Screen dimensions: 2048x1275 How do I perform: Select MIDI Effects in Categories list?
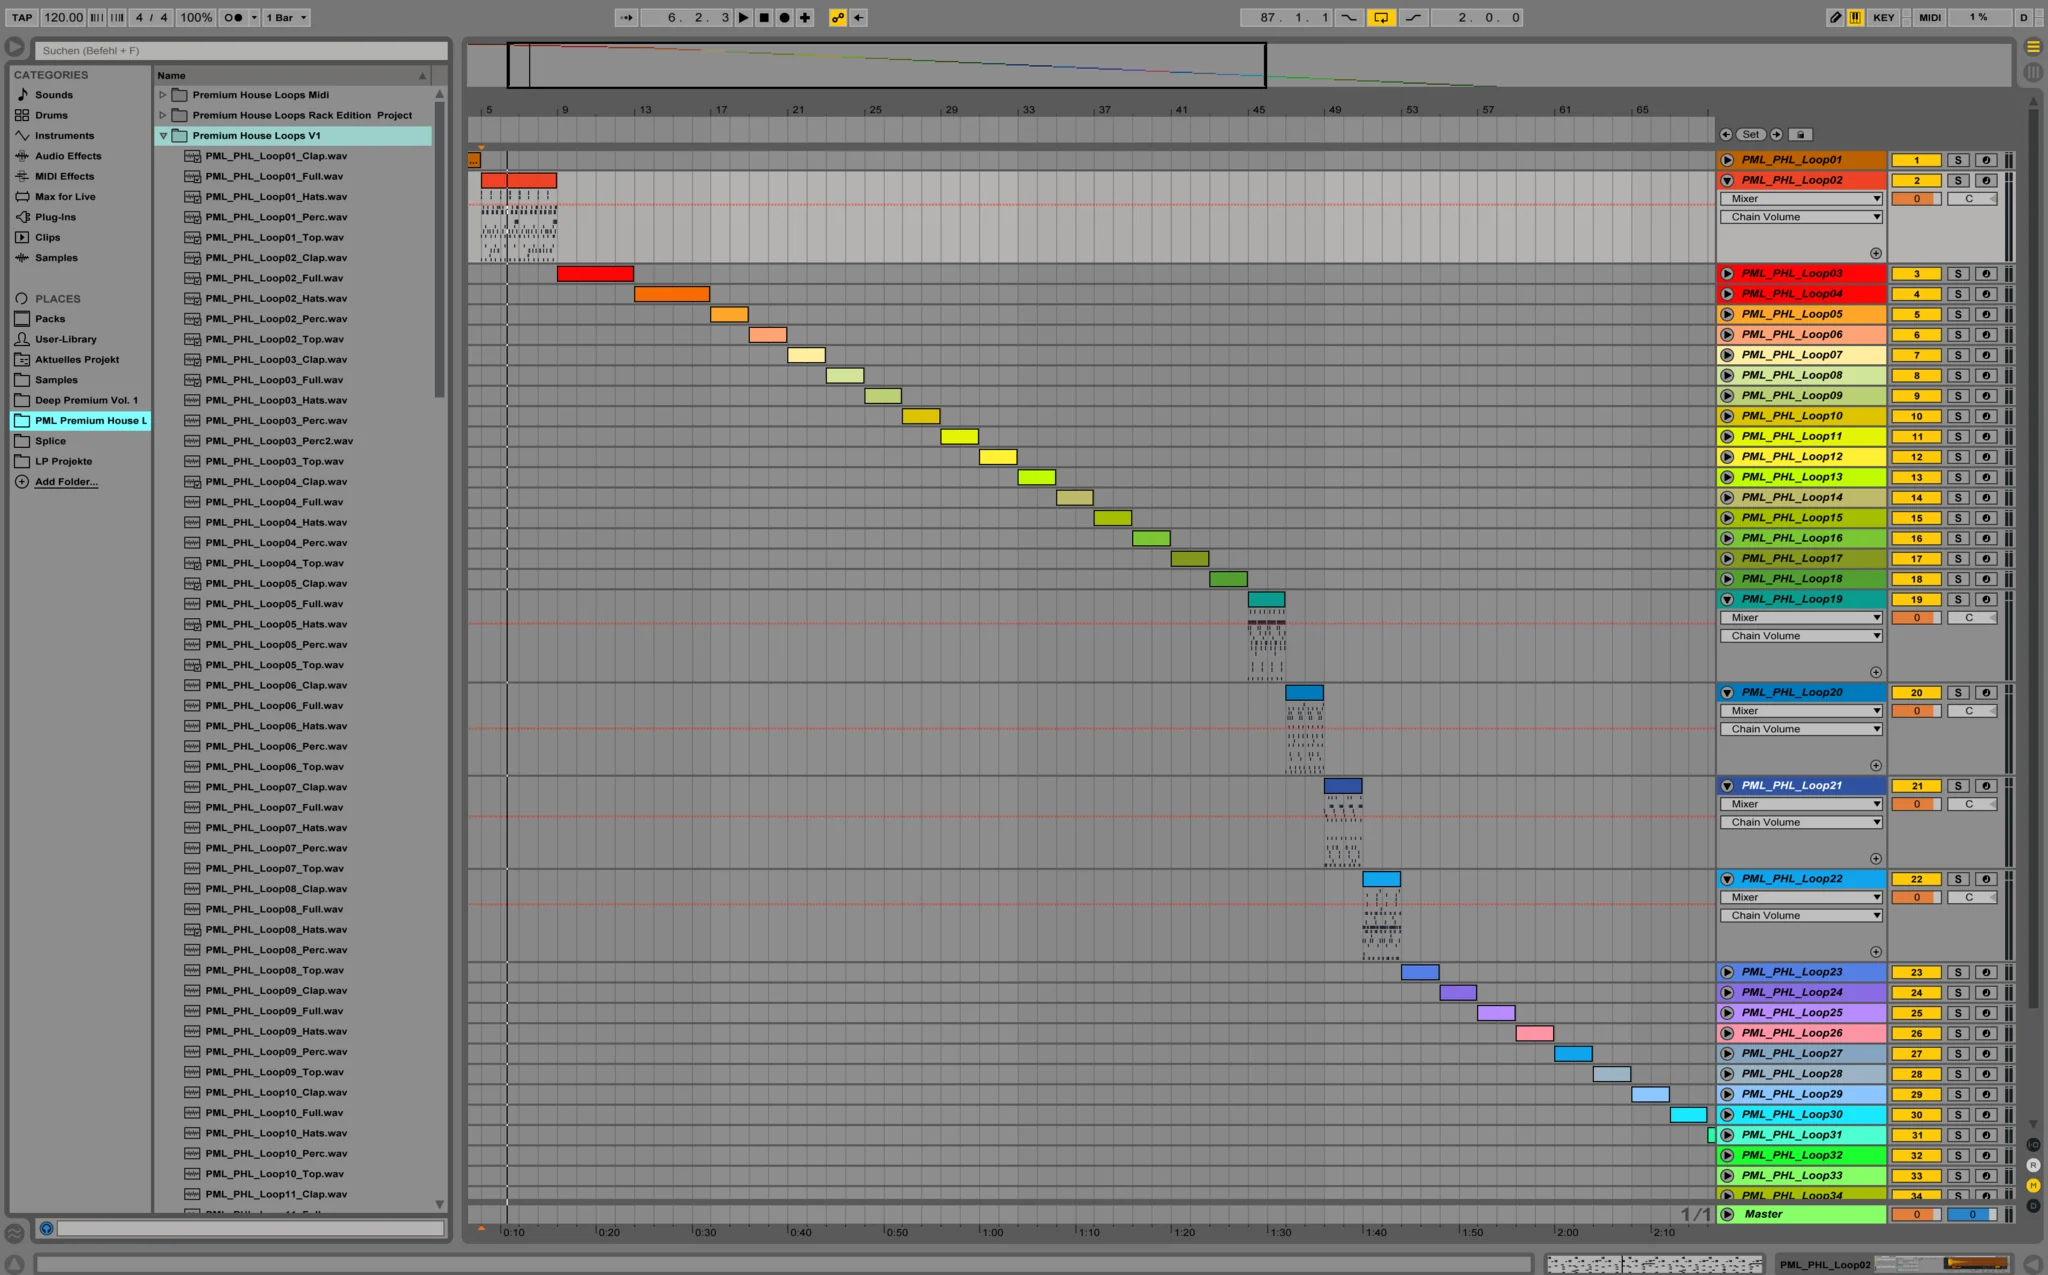[x=64, y=176]
